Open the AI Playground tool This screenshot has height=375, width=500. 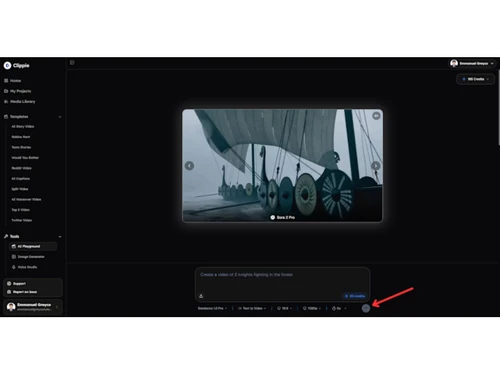point(33,246)
